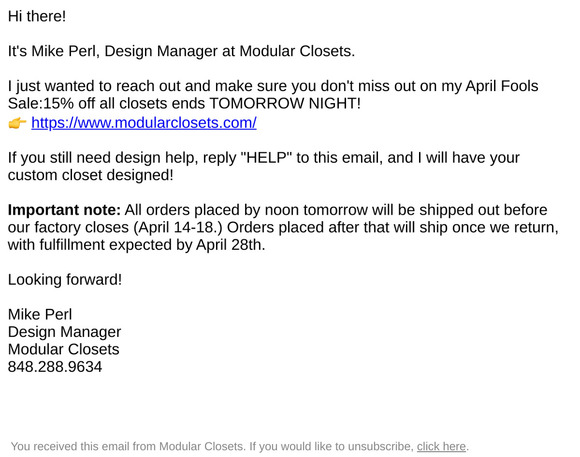
Task: Click the 'Design Manager' signature line
Action: (64, 332)
